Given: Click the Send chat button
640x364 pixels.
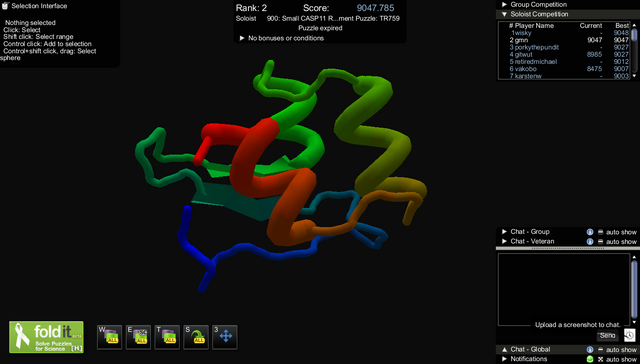Looking at the screenshot, I should tap(608, 335).
